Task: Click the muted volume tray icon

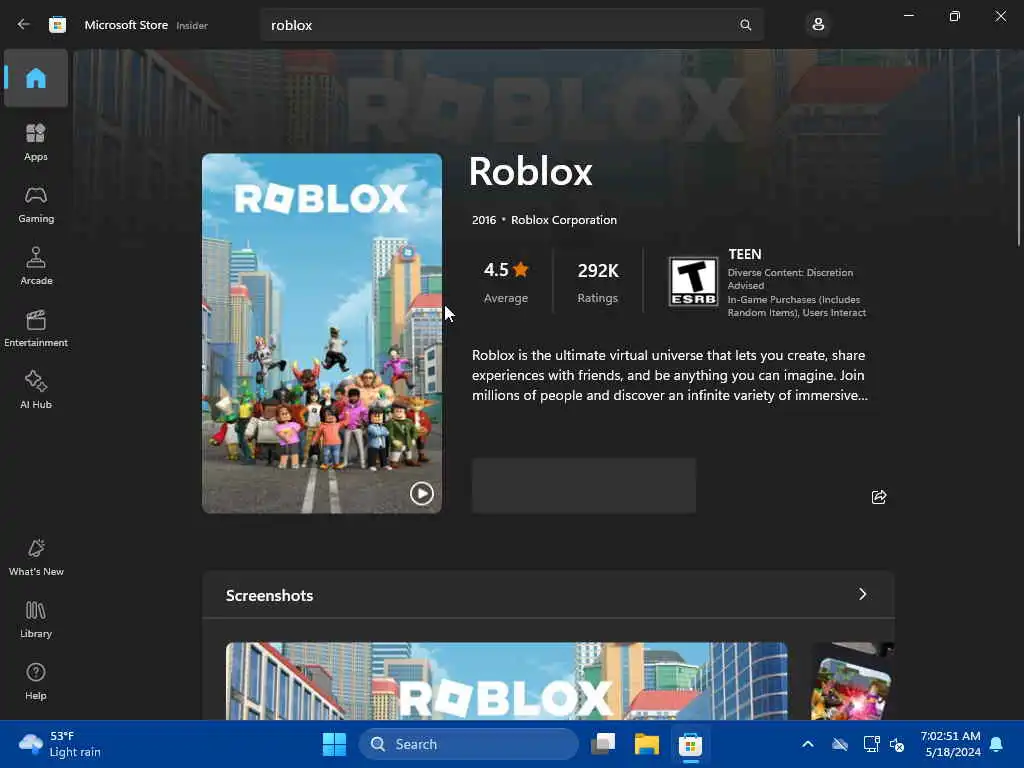Action: tap(897, 744)
